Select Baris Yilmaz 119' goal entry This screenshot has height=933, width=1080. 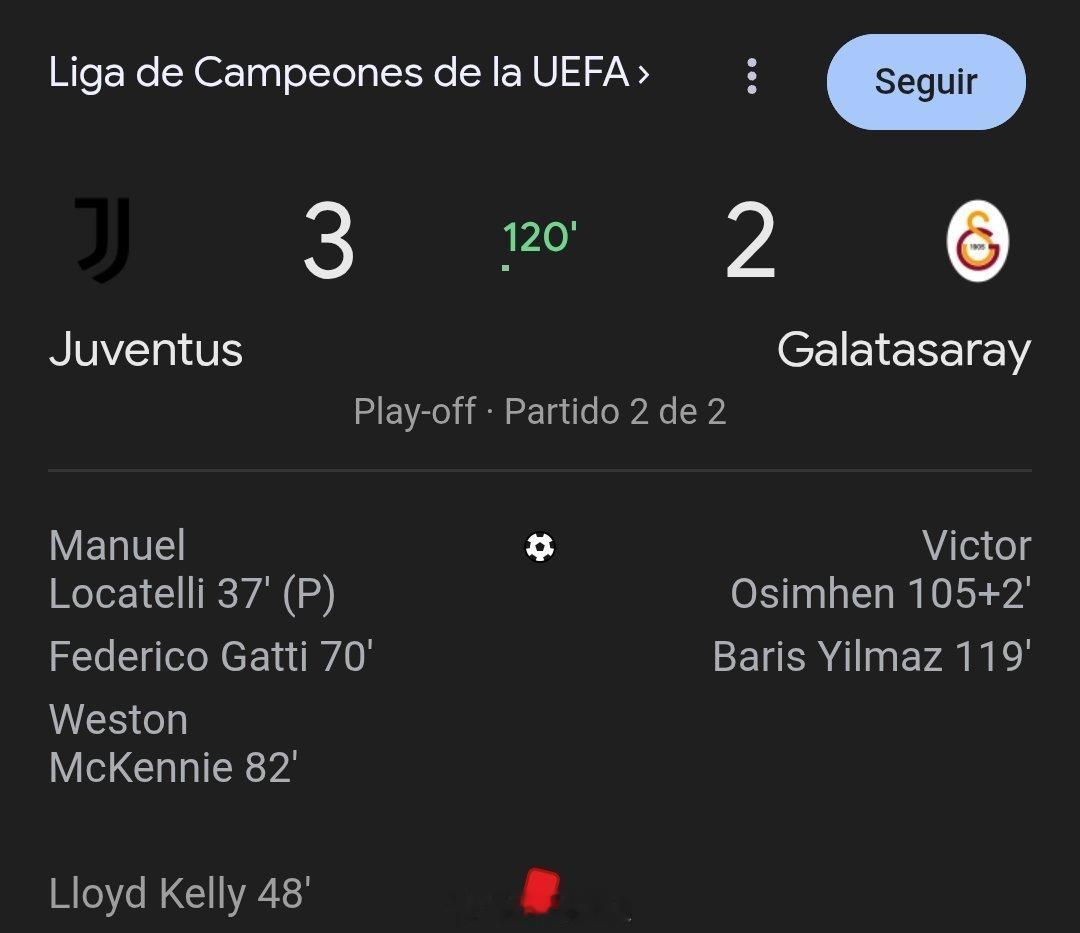[871, 657]
